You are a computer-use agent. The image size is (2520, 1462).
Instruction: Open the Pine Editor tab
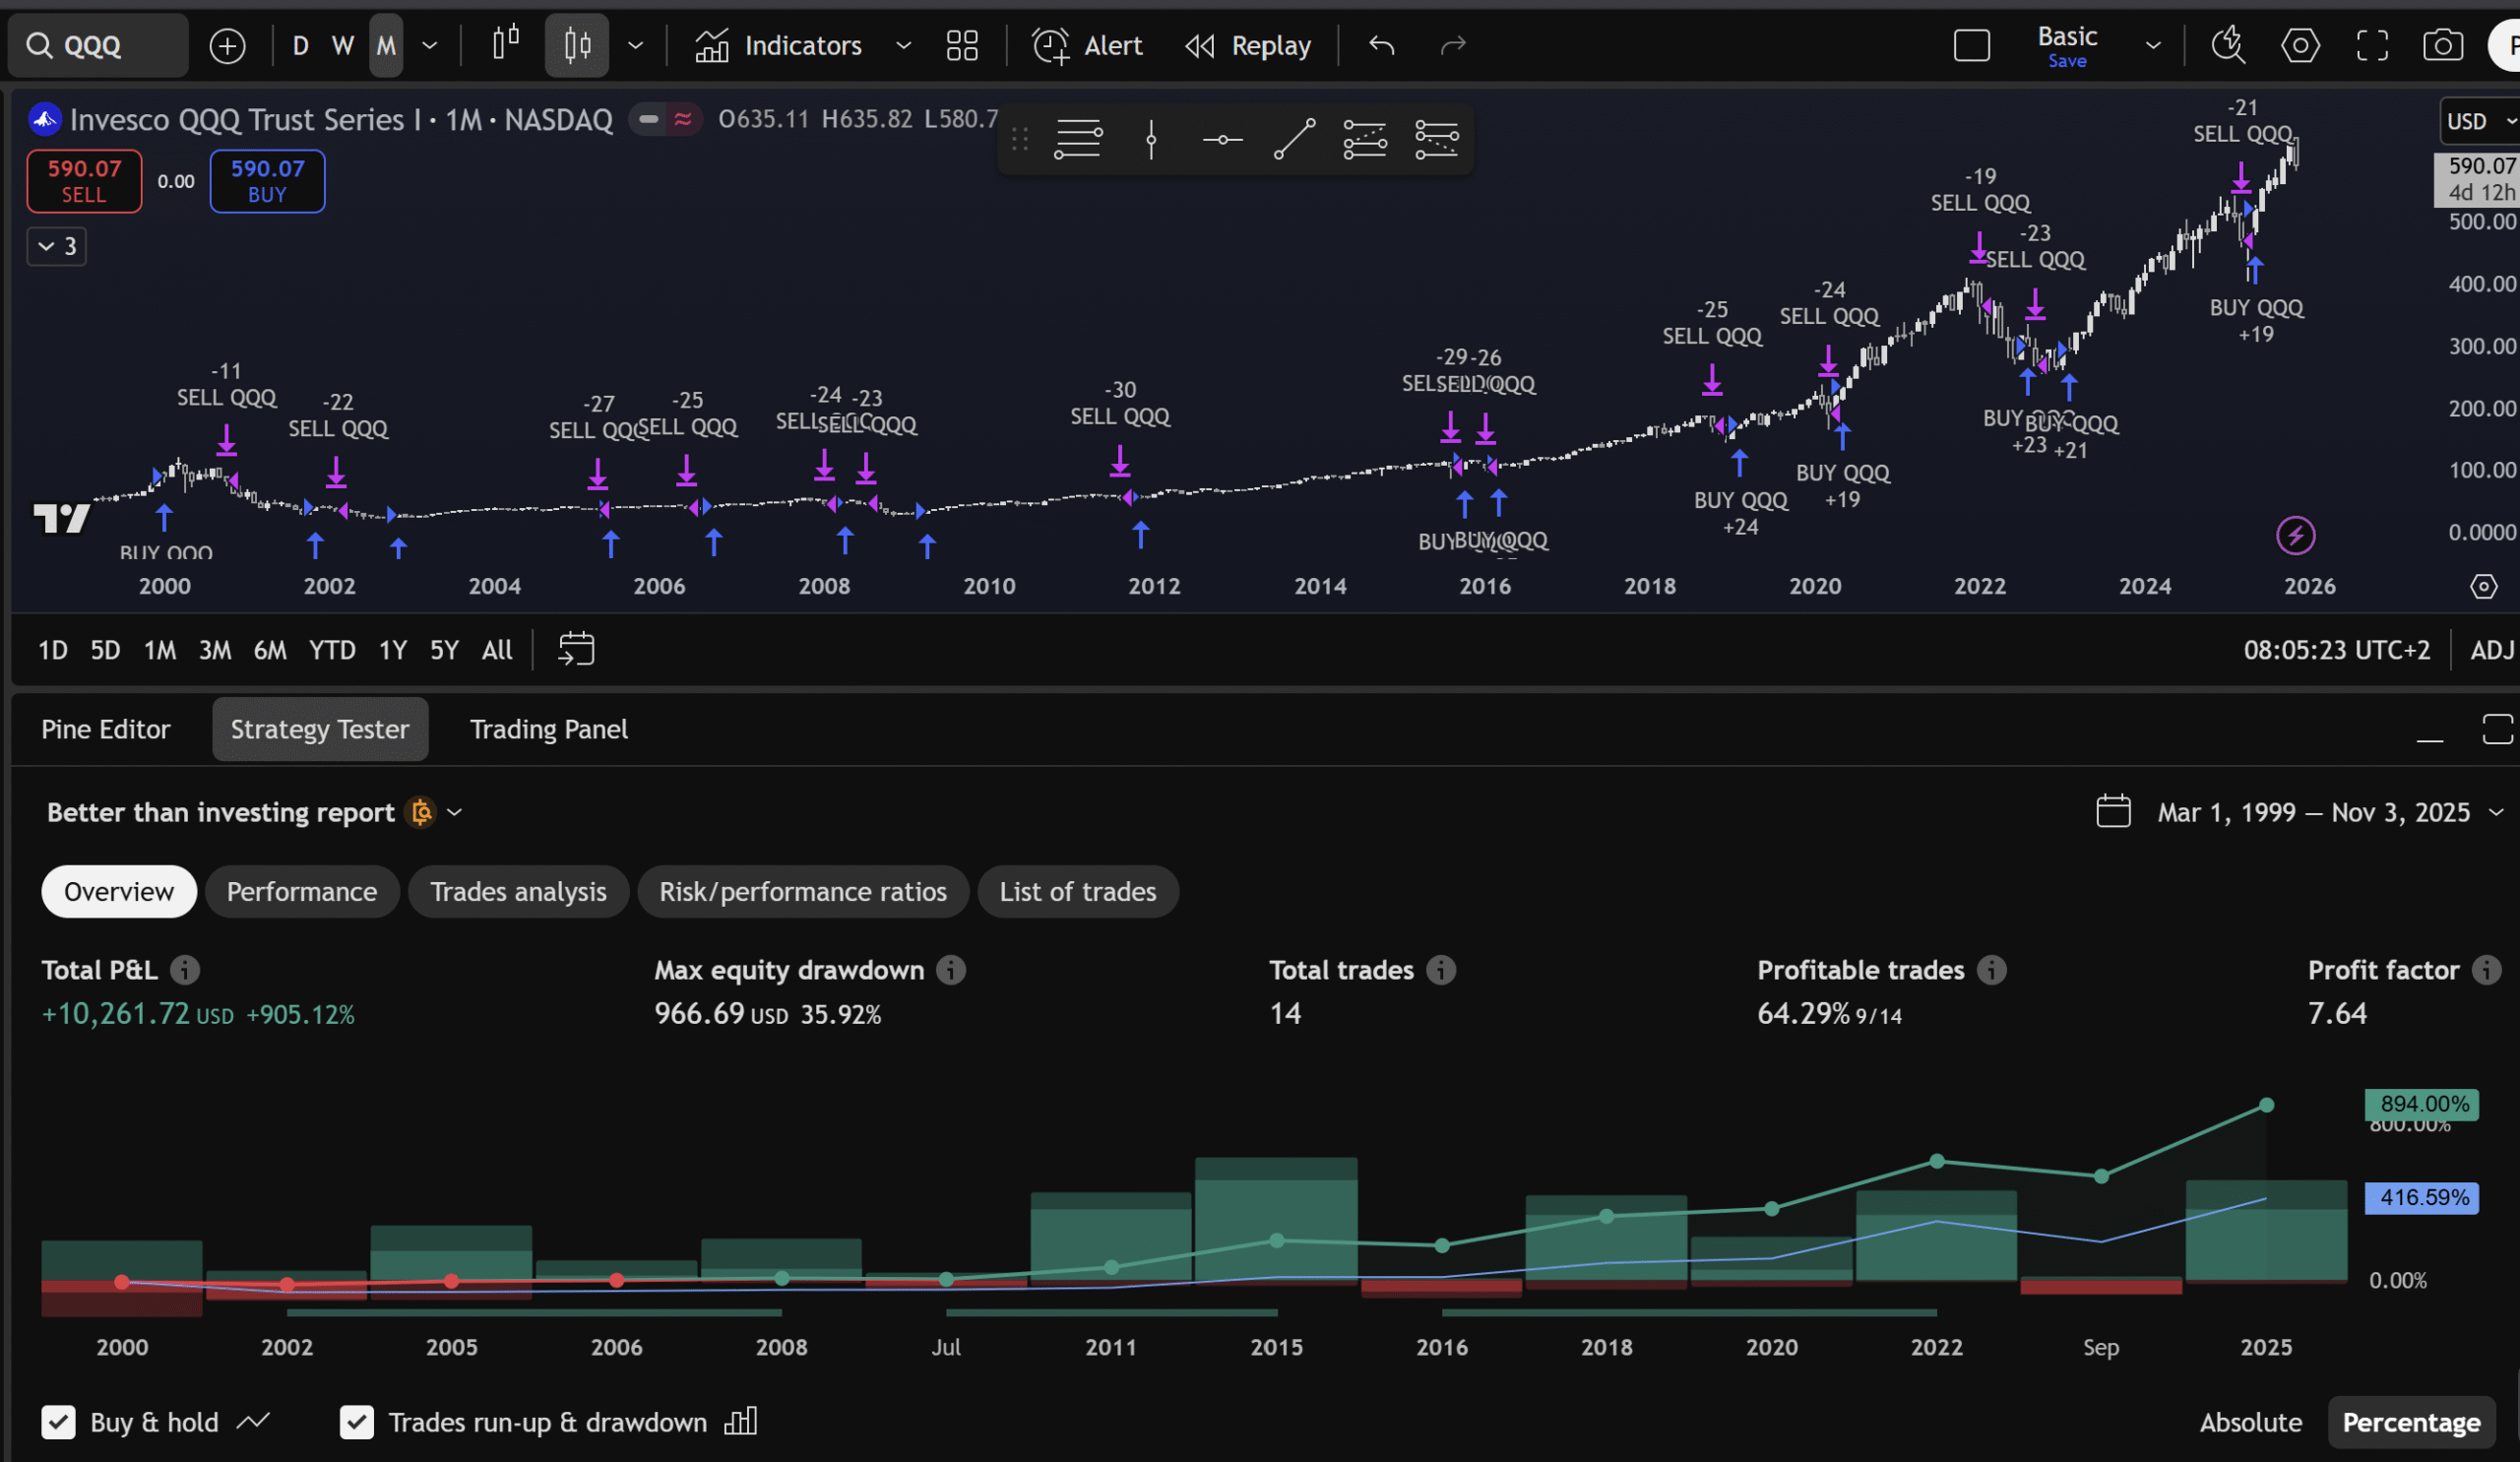coord(105,729)
